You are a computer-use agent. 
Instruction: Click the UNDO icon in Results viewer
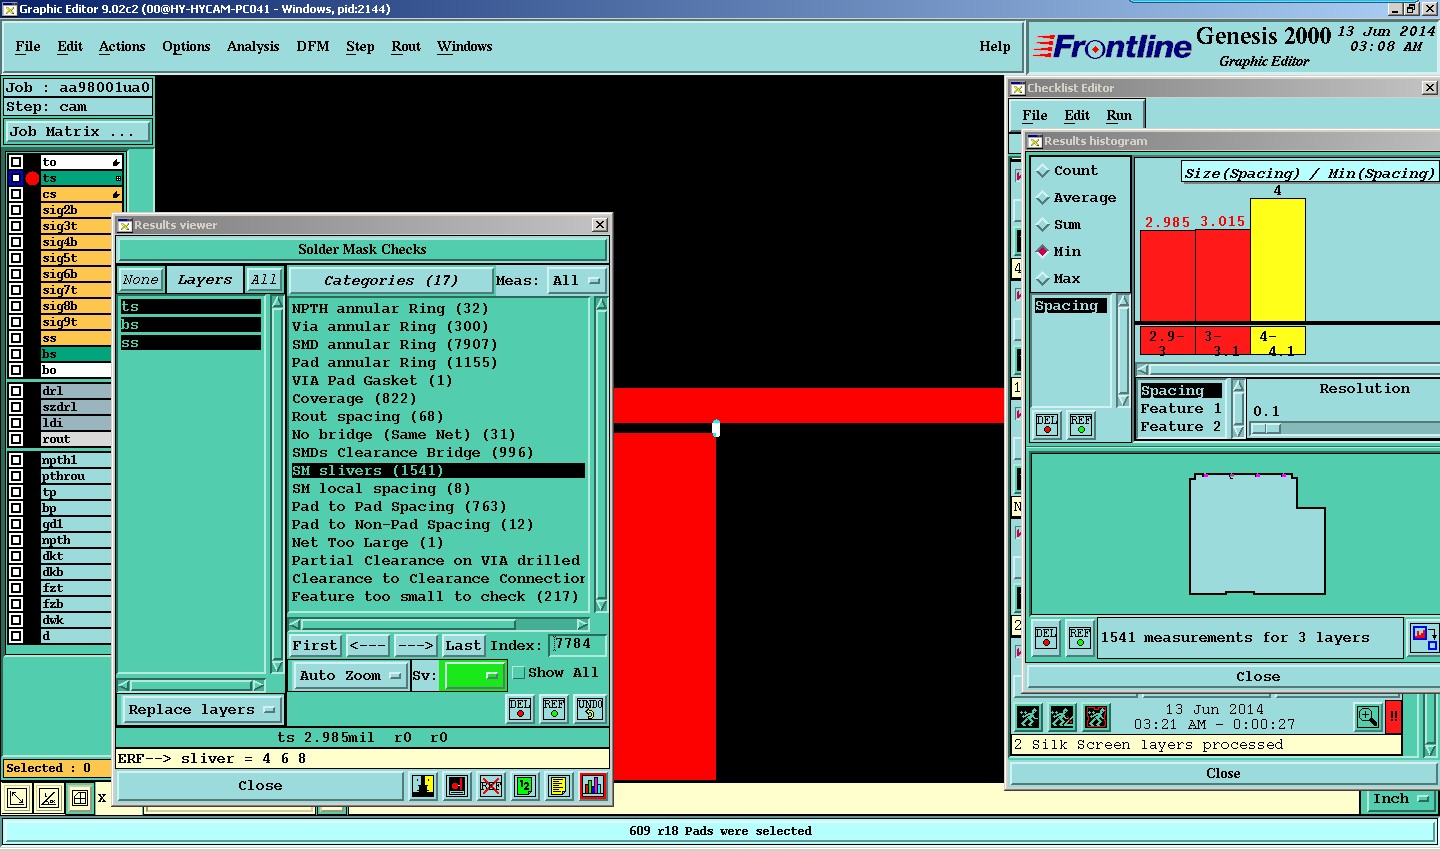click(590, 709)
